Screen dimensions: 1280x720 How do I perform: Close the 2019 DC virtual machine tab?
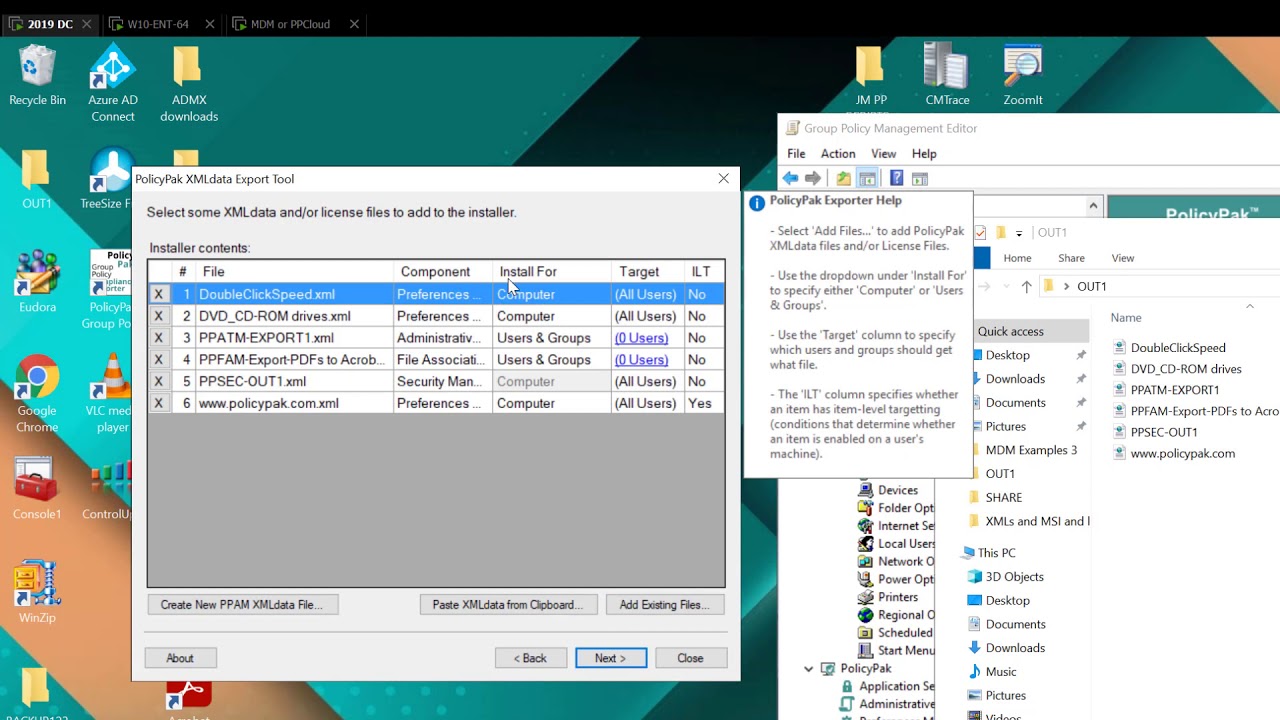87,24
